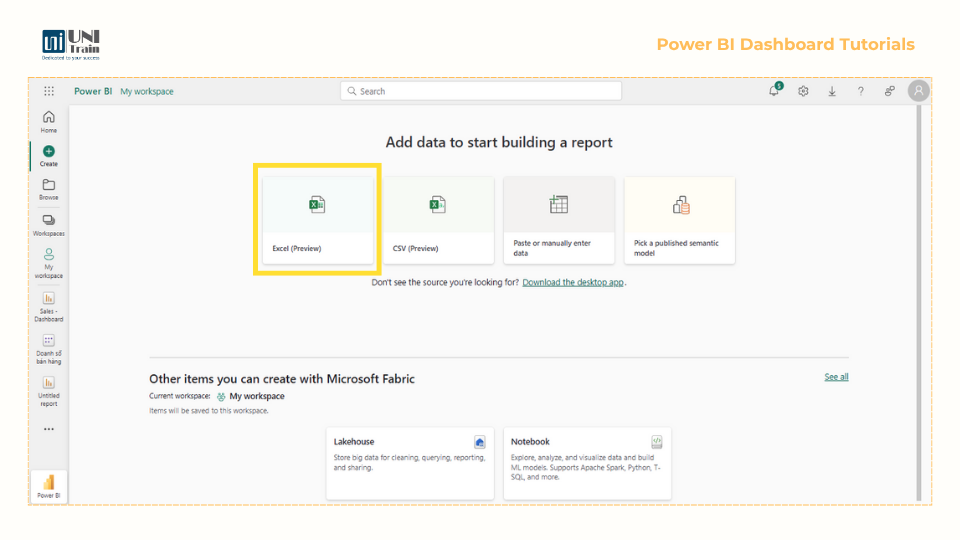Click the page vertical scrollbar

[x=918, y=303]
